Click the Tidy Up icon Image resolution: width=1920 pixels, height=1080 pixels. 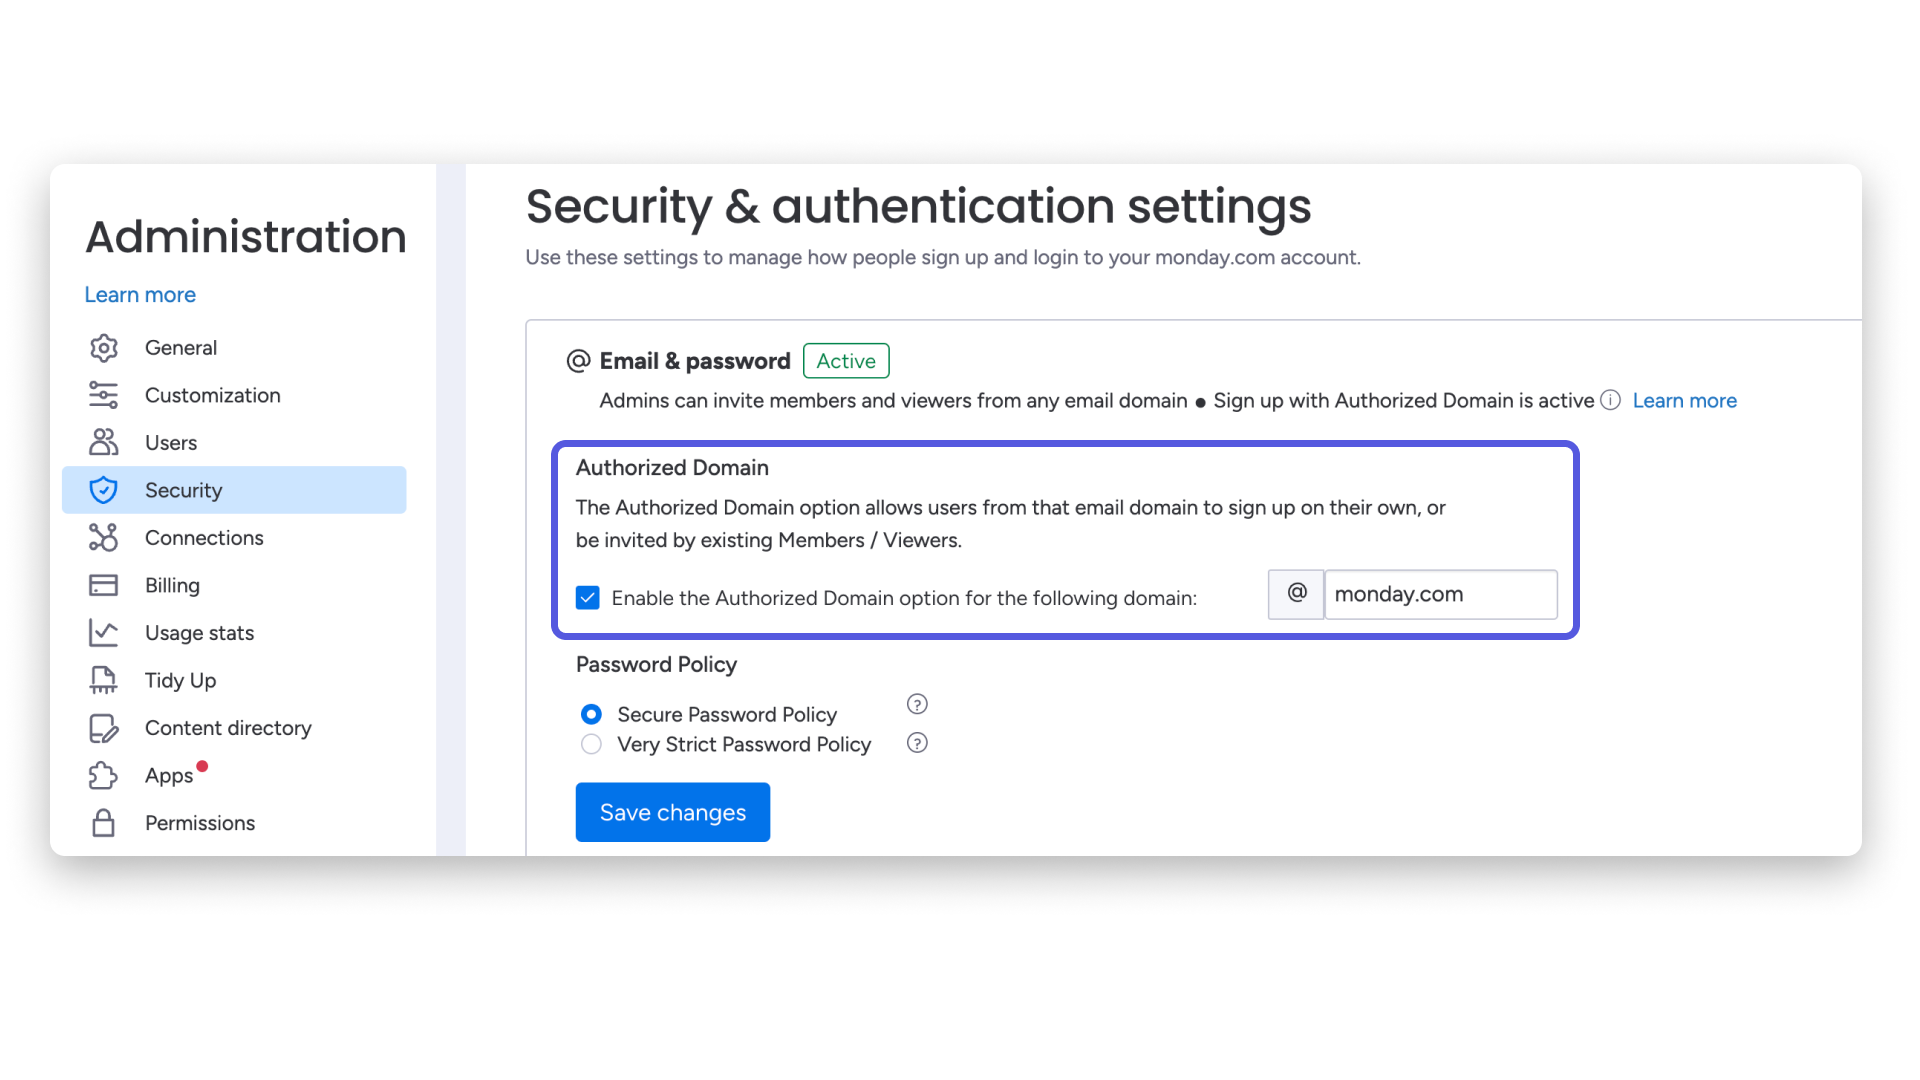104,680
